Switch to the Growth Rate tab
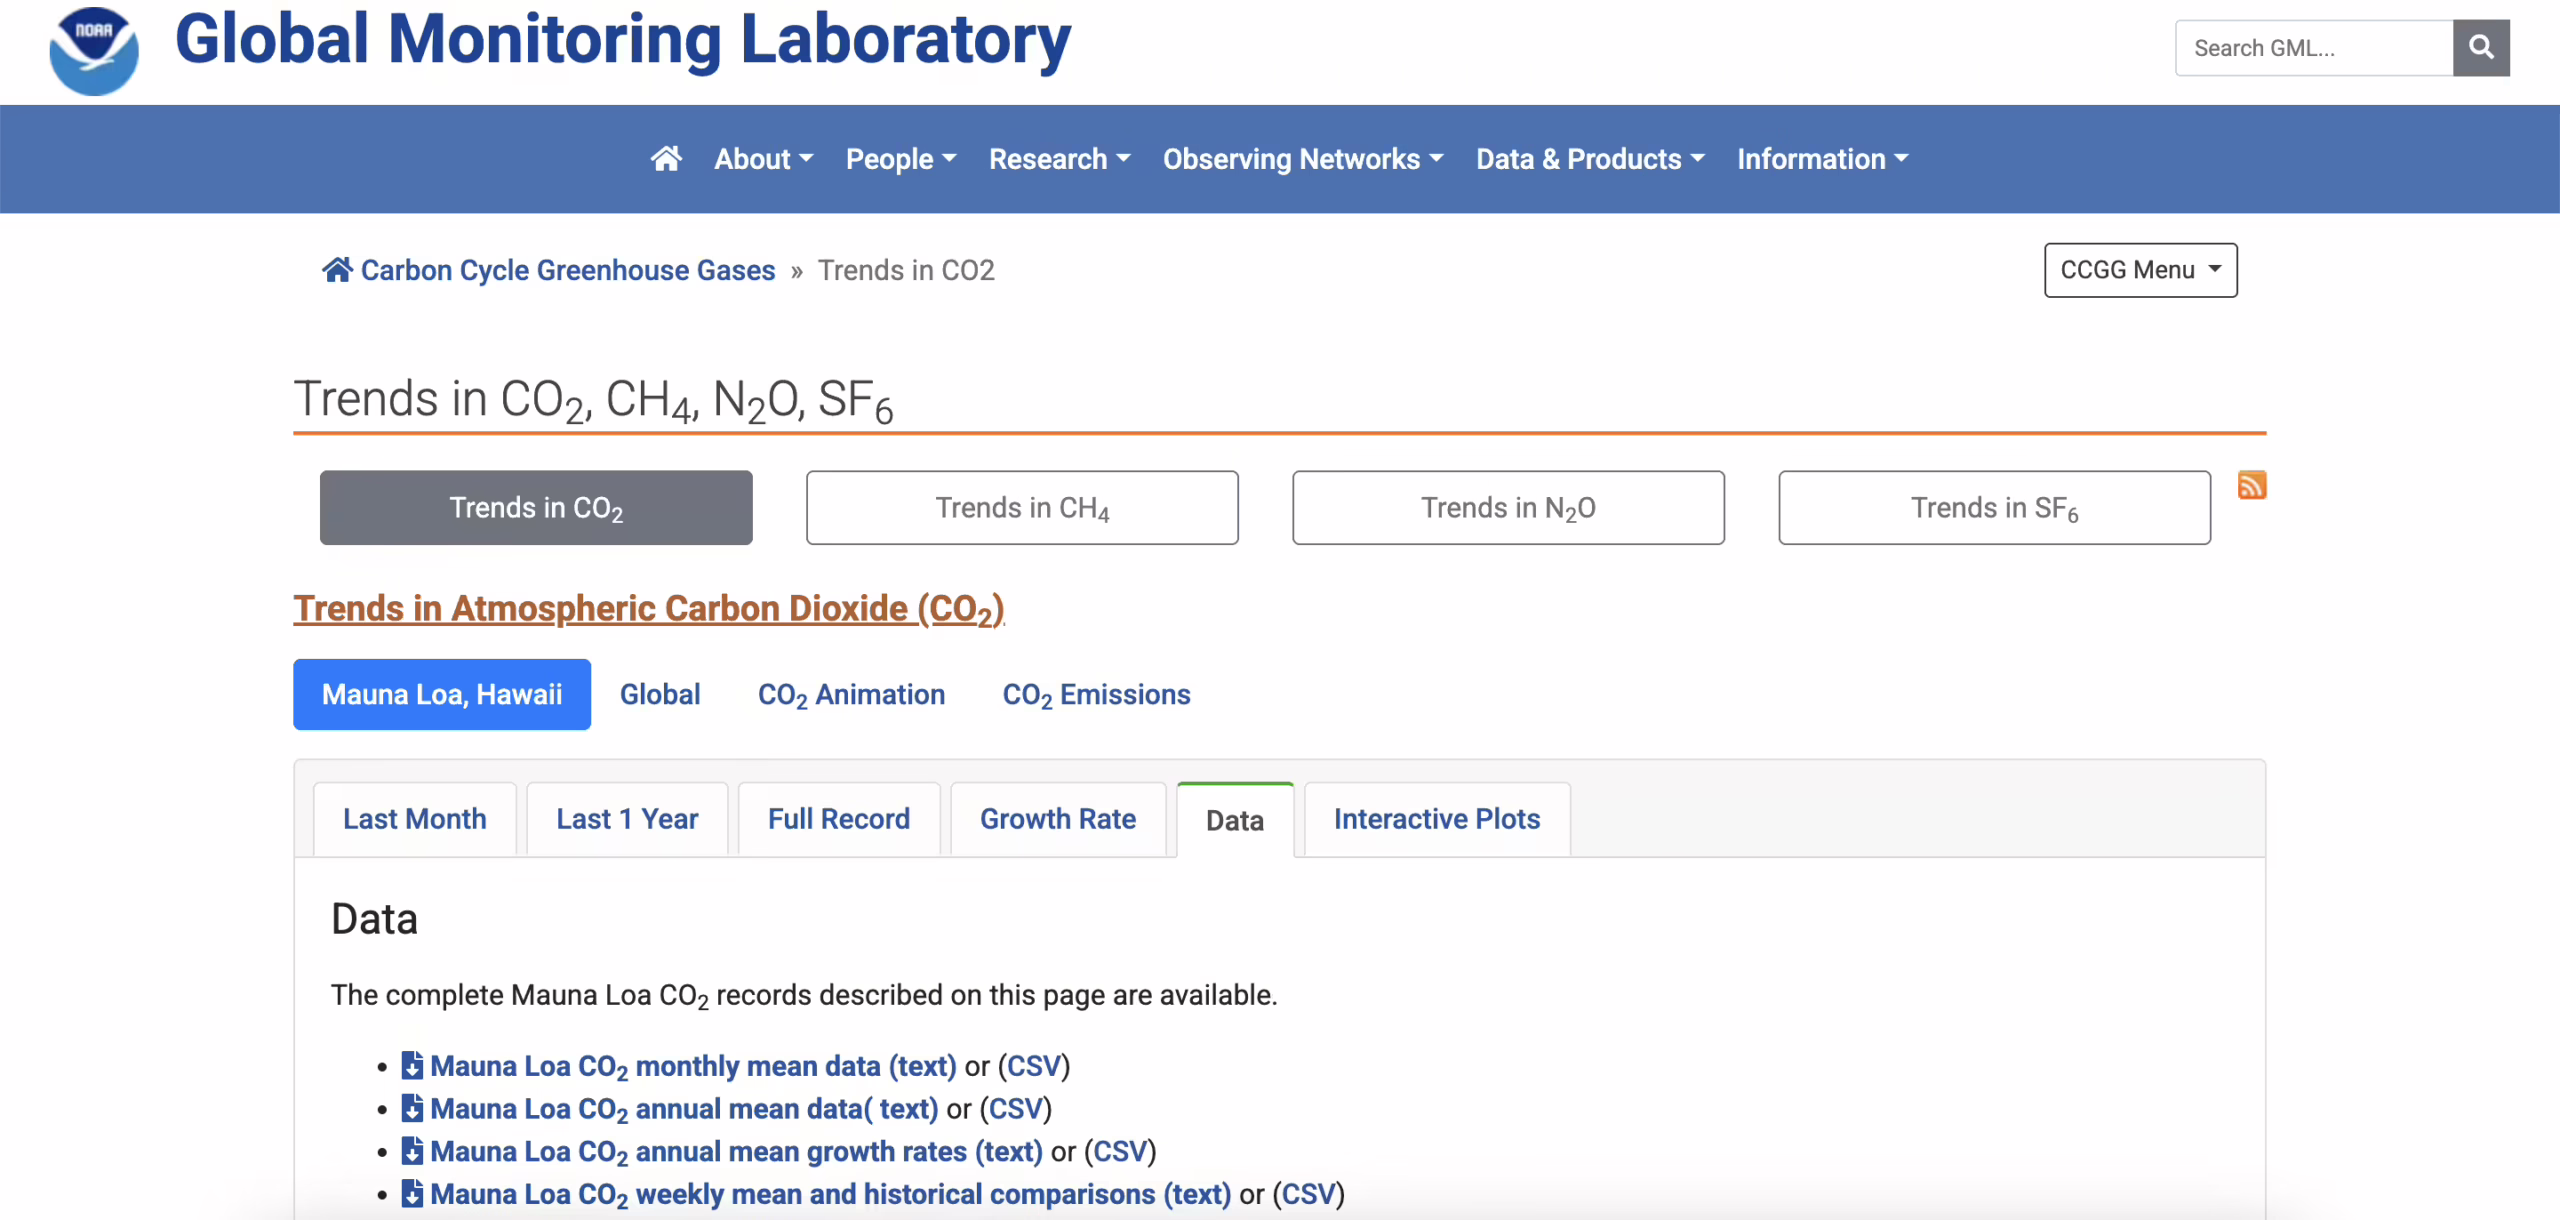Image resolution: width=2560 pixels, height=1220 pixels. [x=1057, y=818]
